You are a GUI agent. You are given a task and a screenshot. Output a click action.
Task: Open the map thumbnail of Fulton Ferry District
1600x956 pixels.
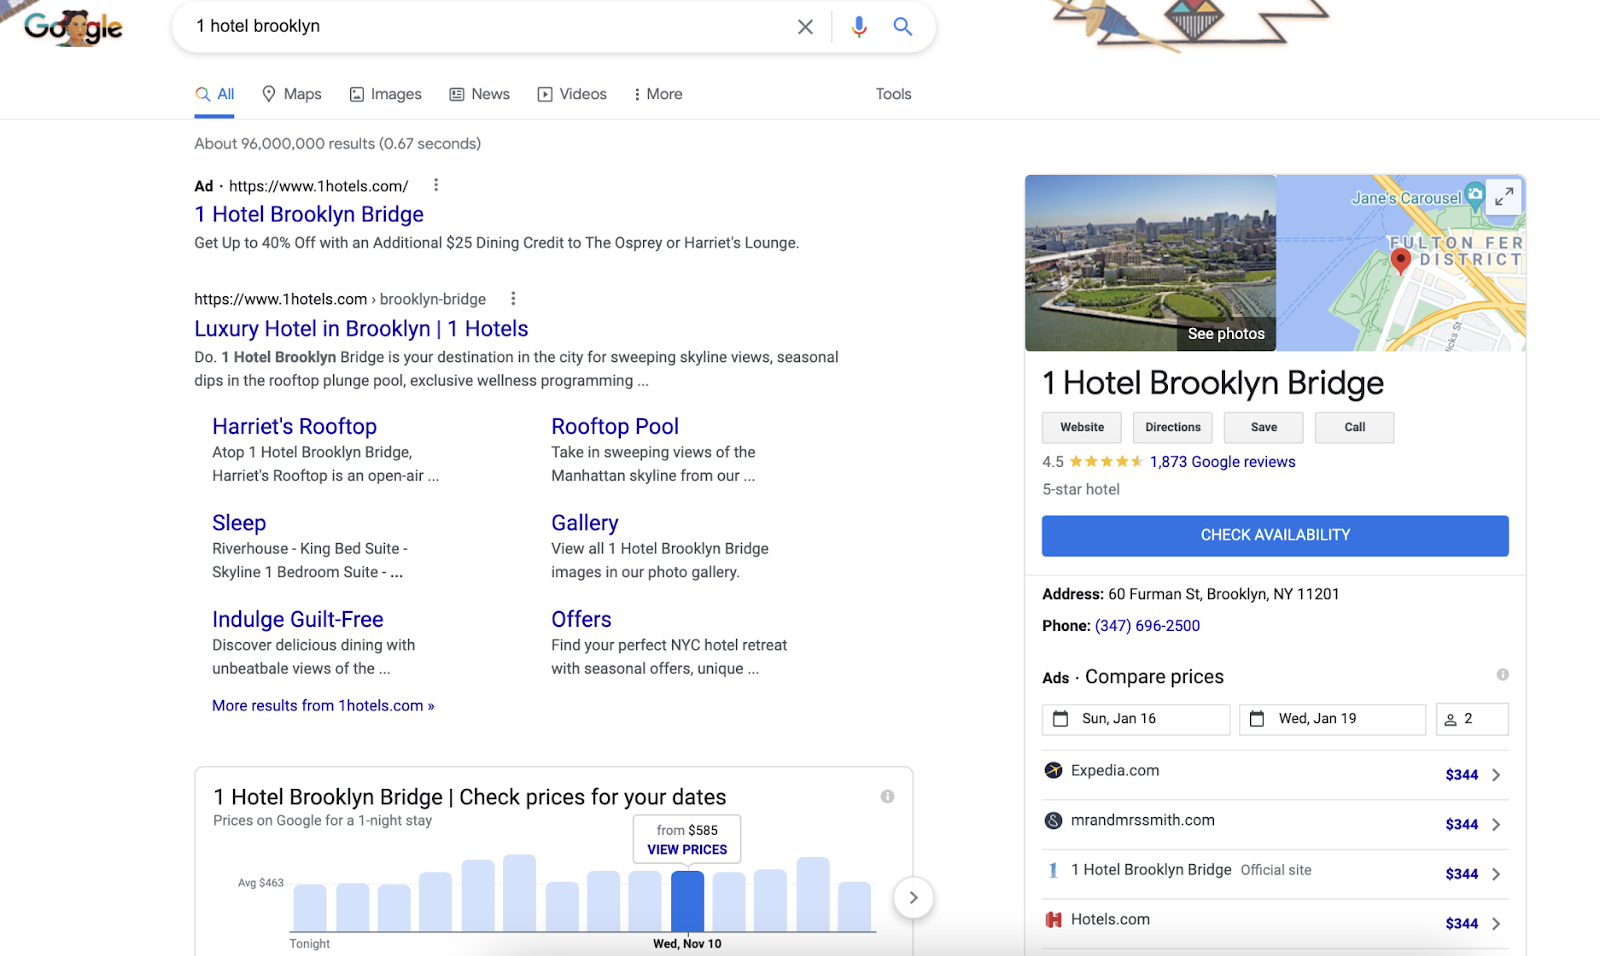(x=1401, y=263)
